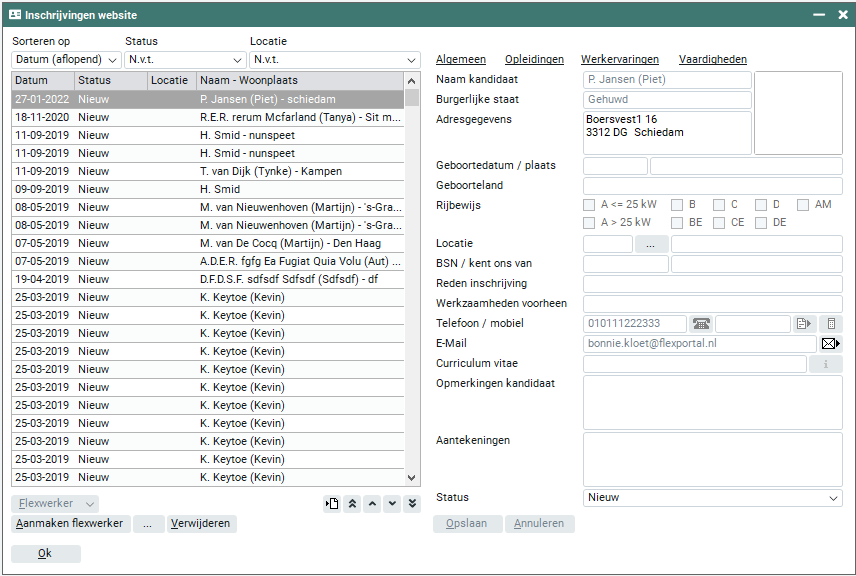Viewport: 856px width, 576px height.
Task: Click the telephone dial icon
Action: click(x=701, y=324)
